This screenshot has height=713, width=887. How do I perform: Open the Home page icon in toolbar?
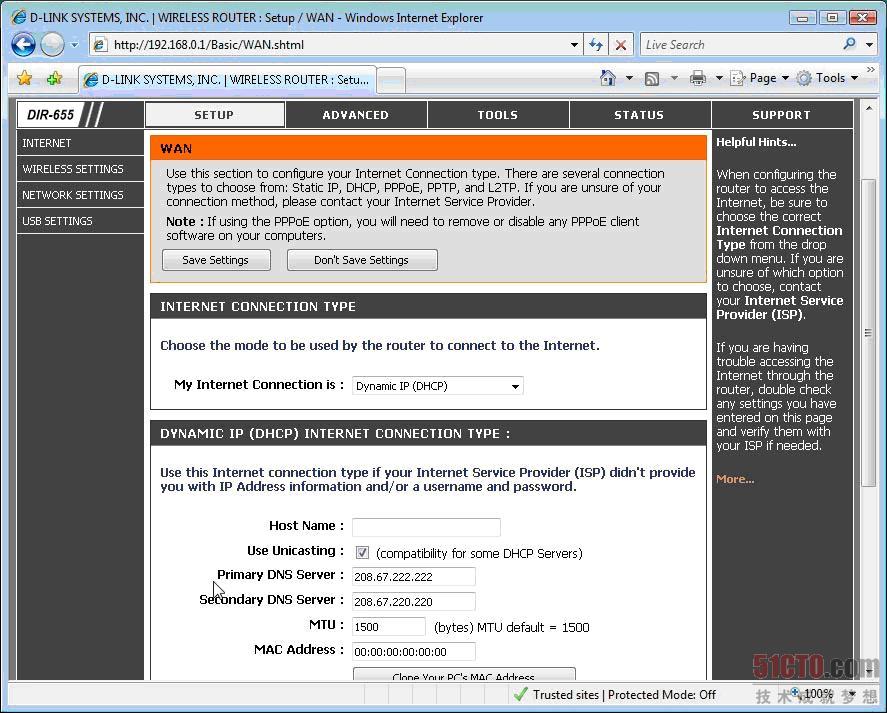click(x=608, y=78)
